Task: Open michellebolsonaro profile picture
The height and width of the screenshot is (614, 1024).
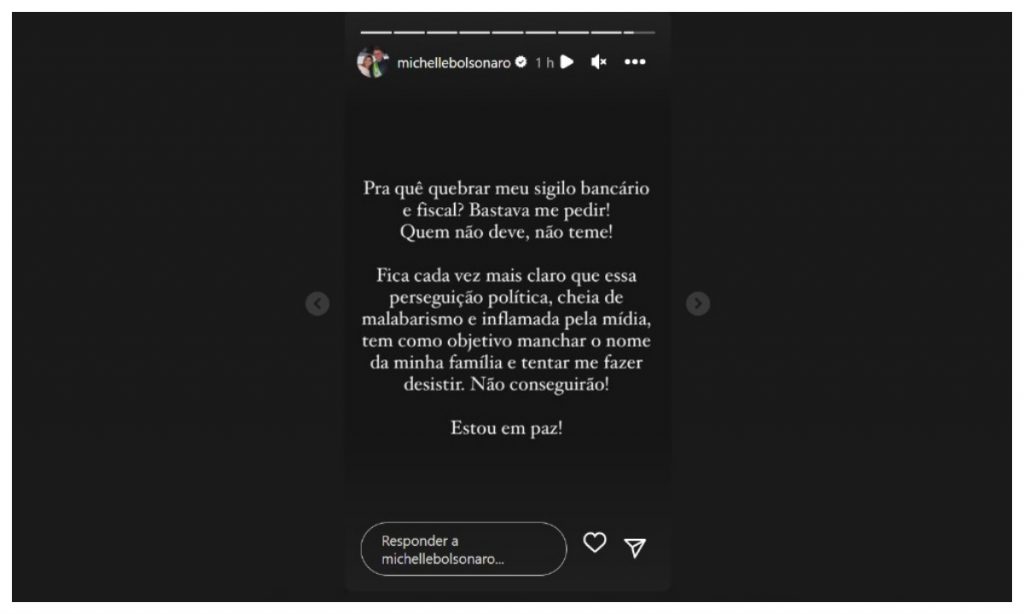Action: point(373,63)
